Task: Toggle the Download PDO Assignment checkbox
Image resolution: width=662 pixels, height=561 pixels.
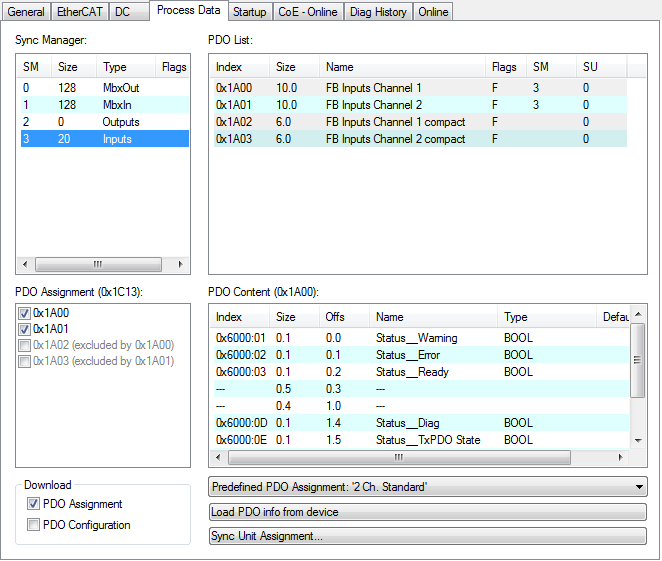Action: click(33, 504)
